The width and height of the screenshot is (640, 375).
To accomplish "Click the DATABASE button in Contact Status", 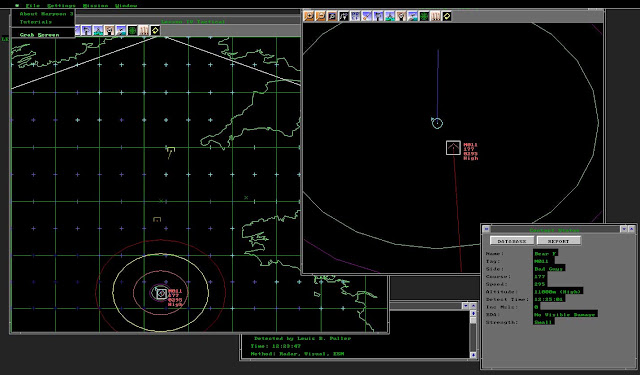I will (512, 241).
